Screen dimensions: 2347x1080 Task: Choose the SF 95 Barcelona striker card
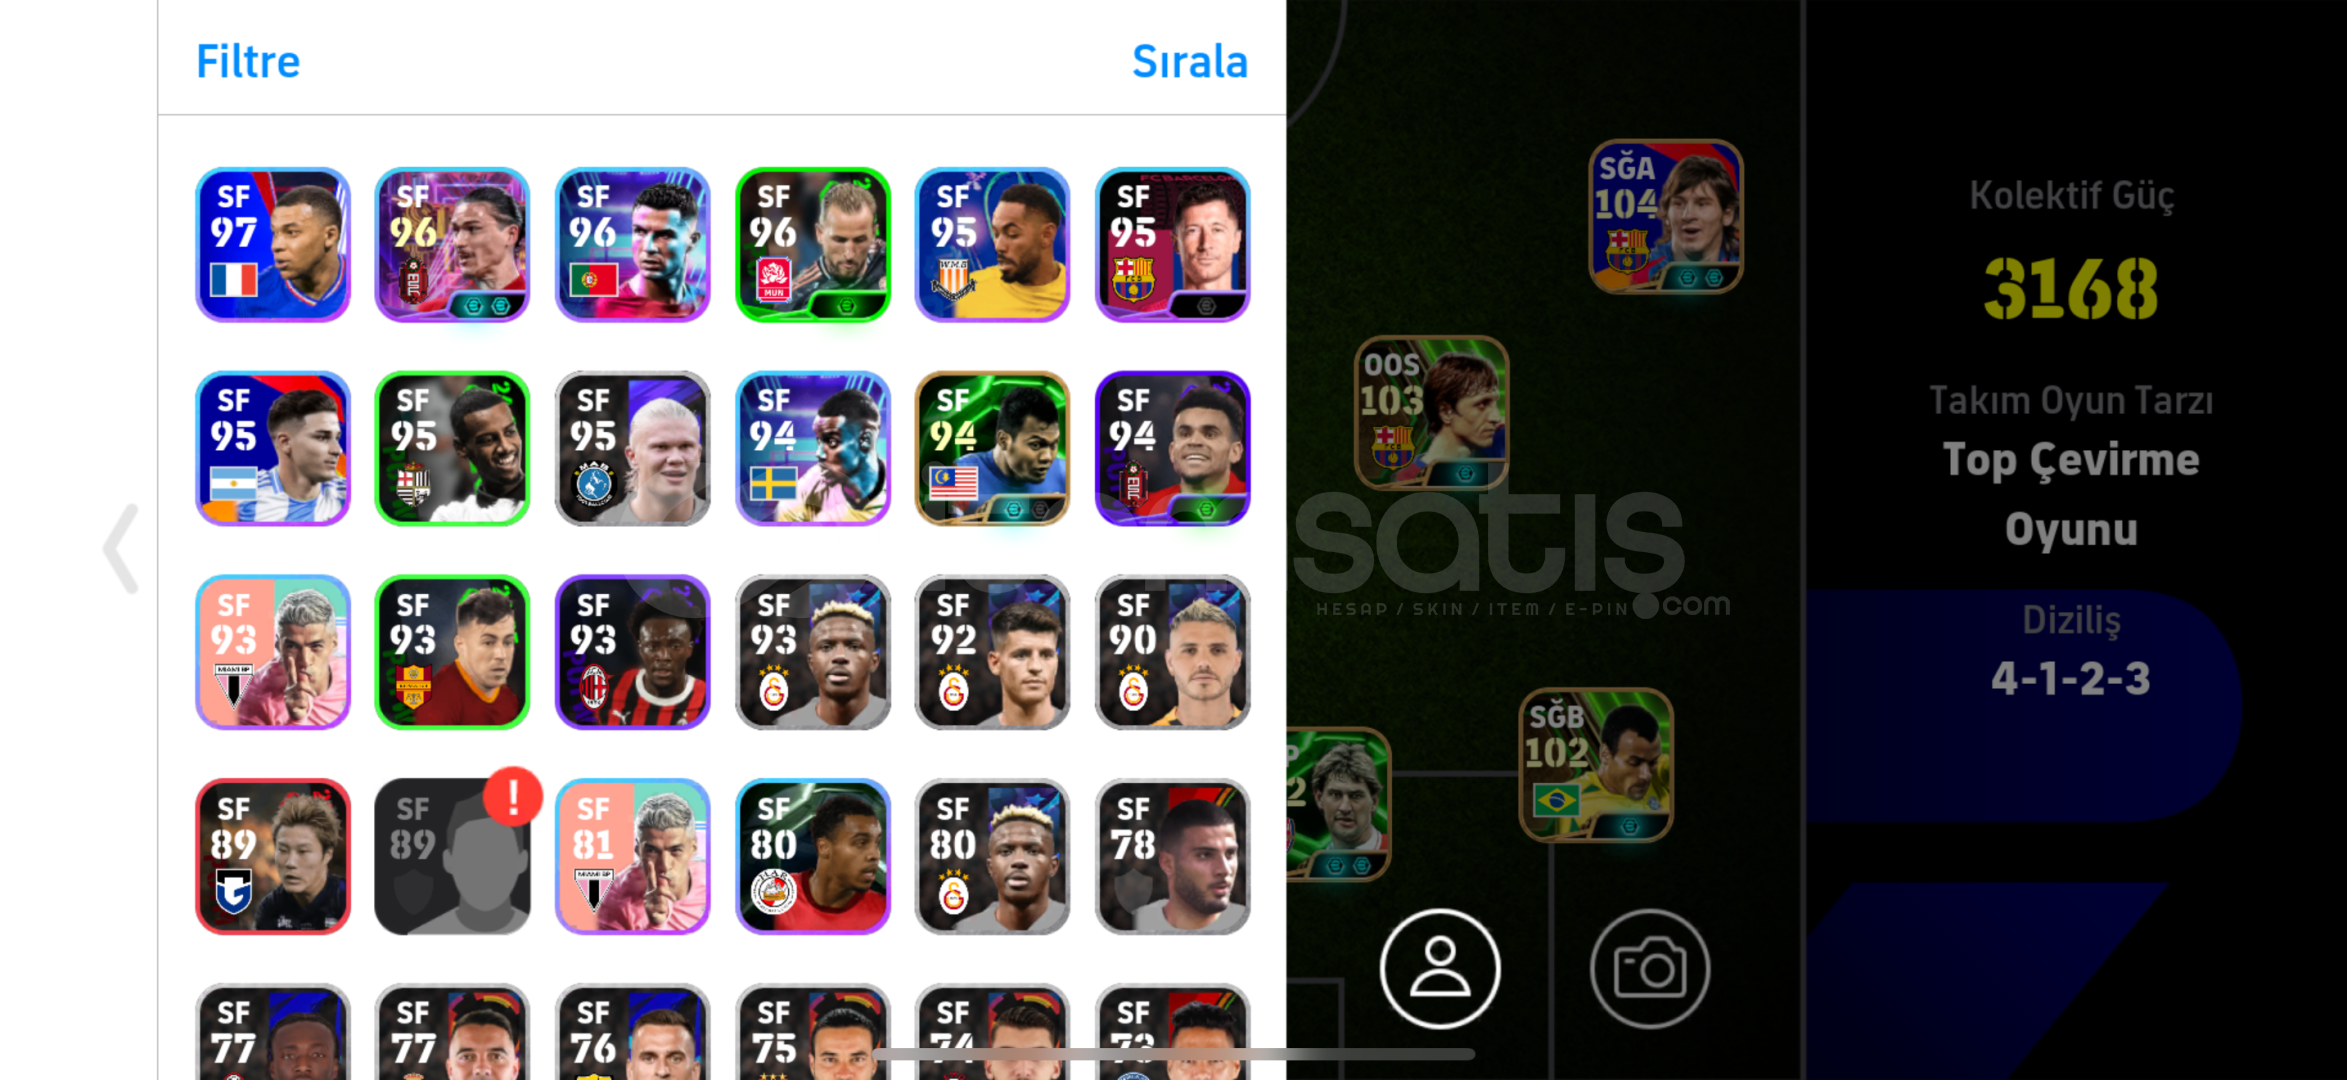coord(1172,244)
